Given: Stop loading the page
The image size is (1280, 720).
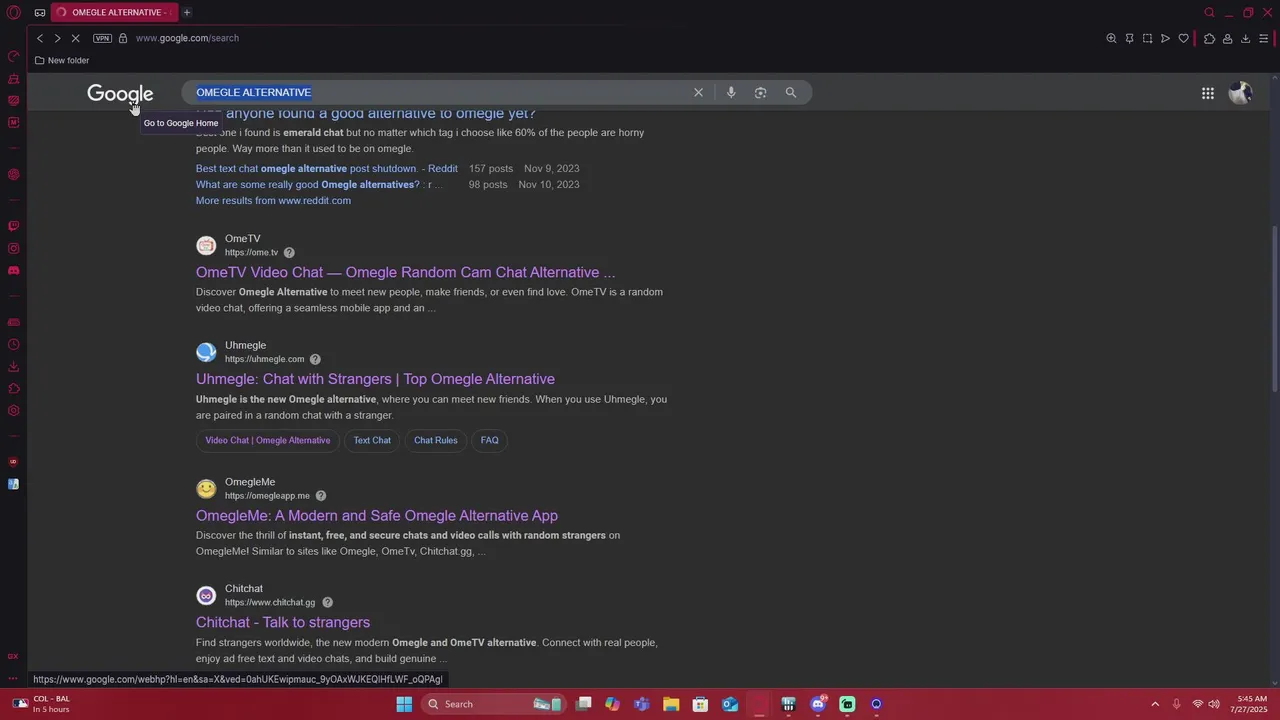Looking at the screenshot, I should click(x=75, y=38).
